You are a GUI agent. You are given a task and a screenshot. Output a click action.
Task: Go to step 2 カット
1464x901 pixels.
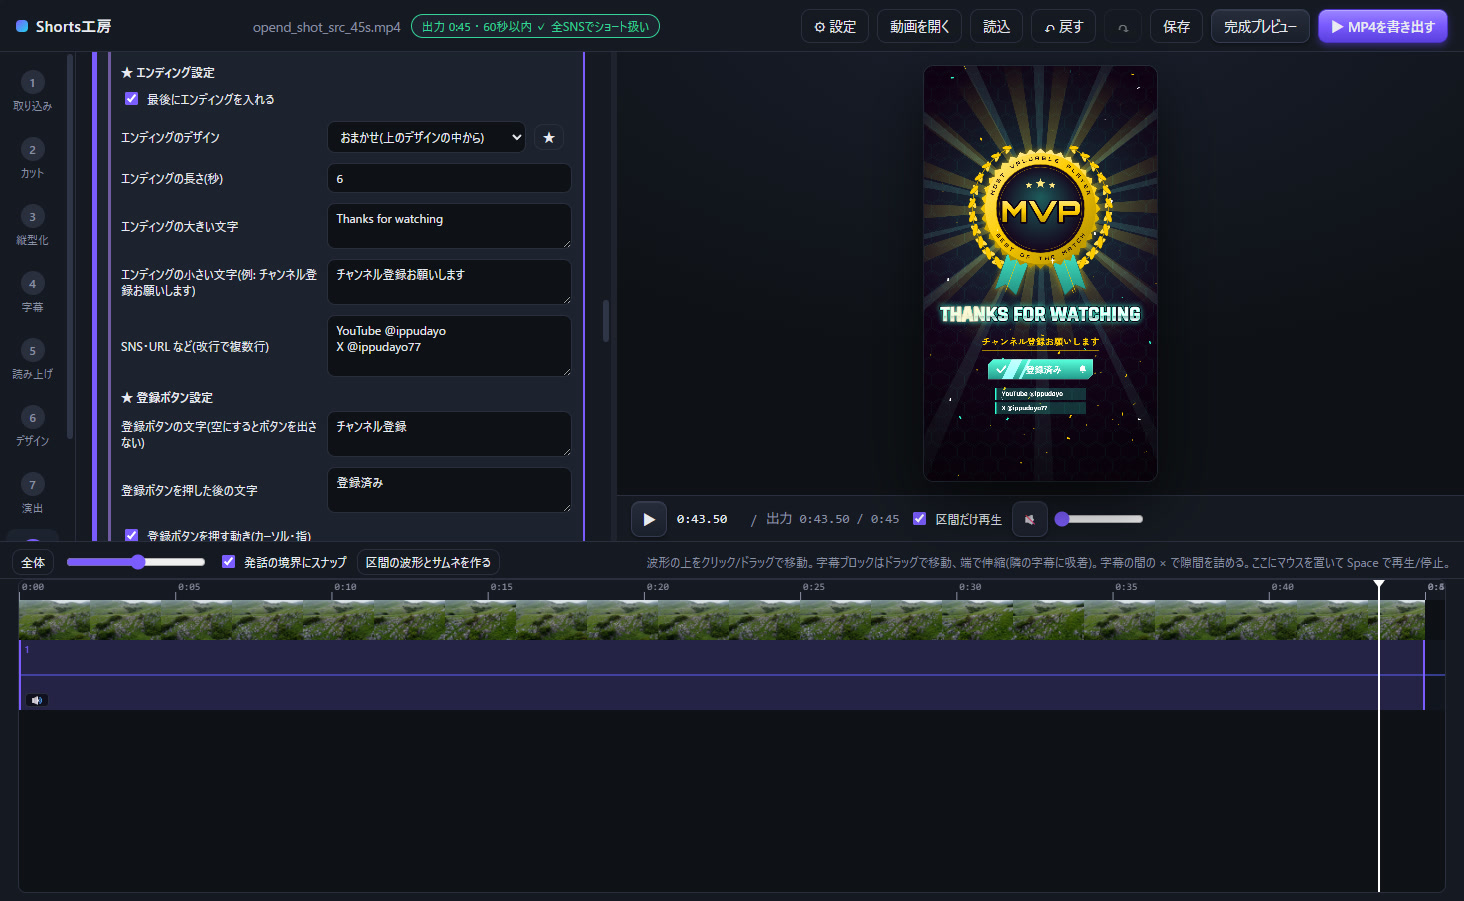tap(32, 158)
